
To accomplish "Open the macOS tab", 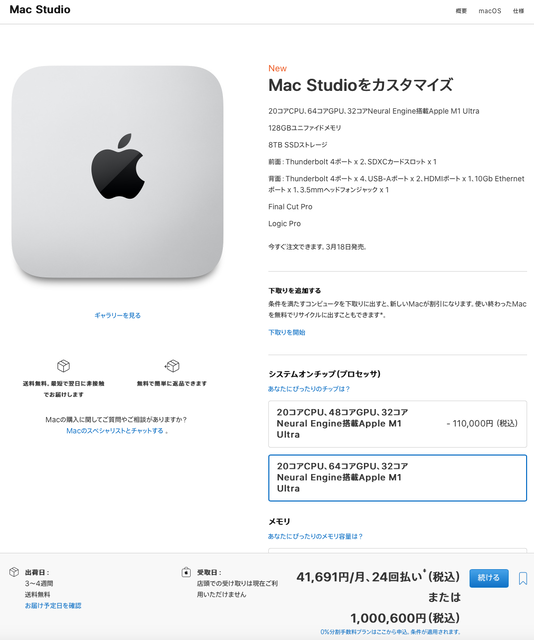I will (x=490, y=11).
